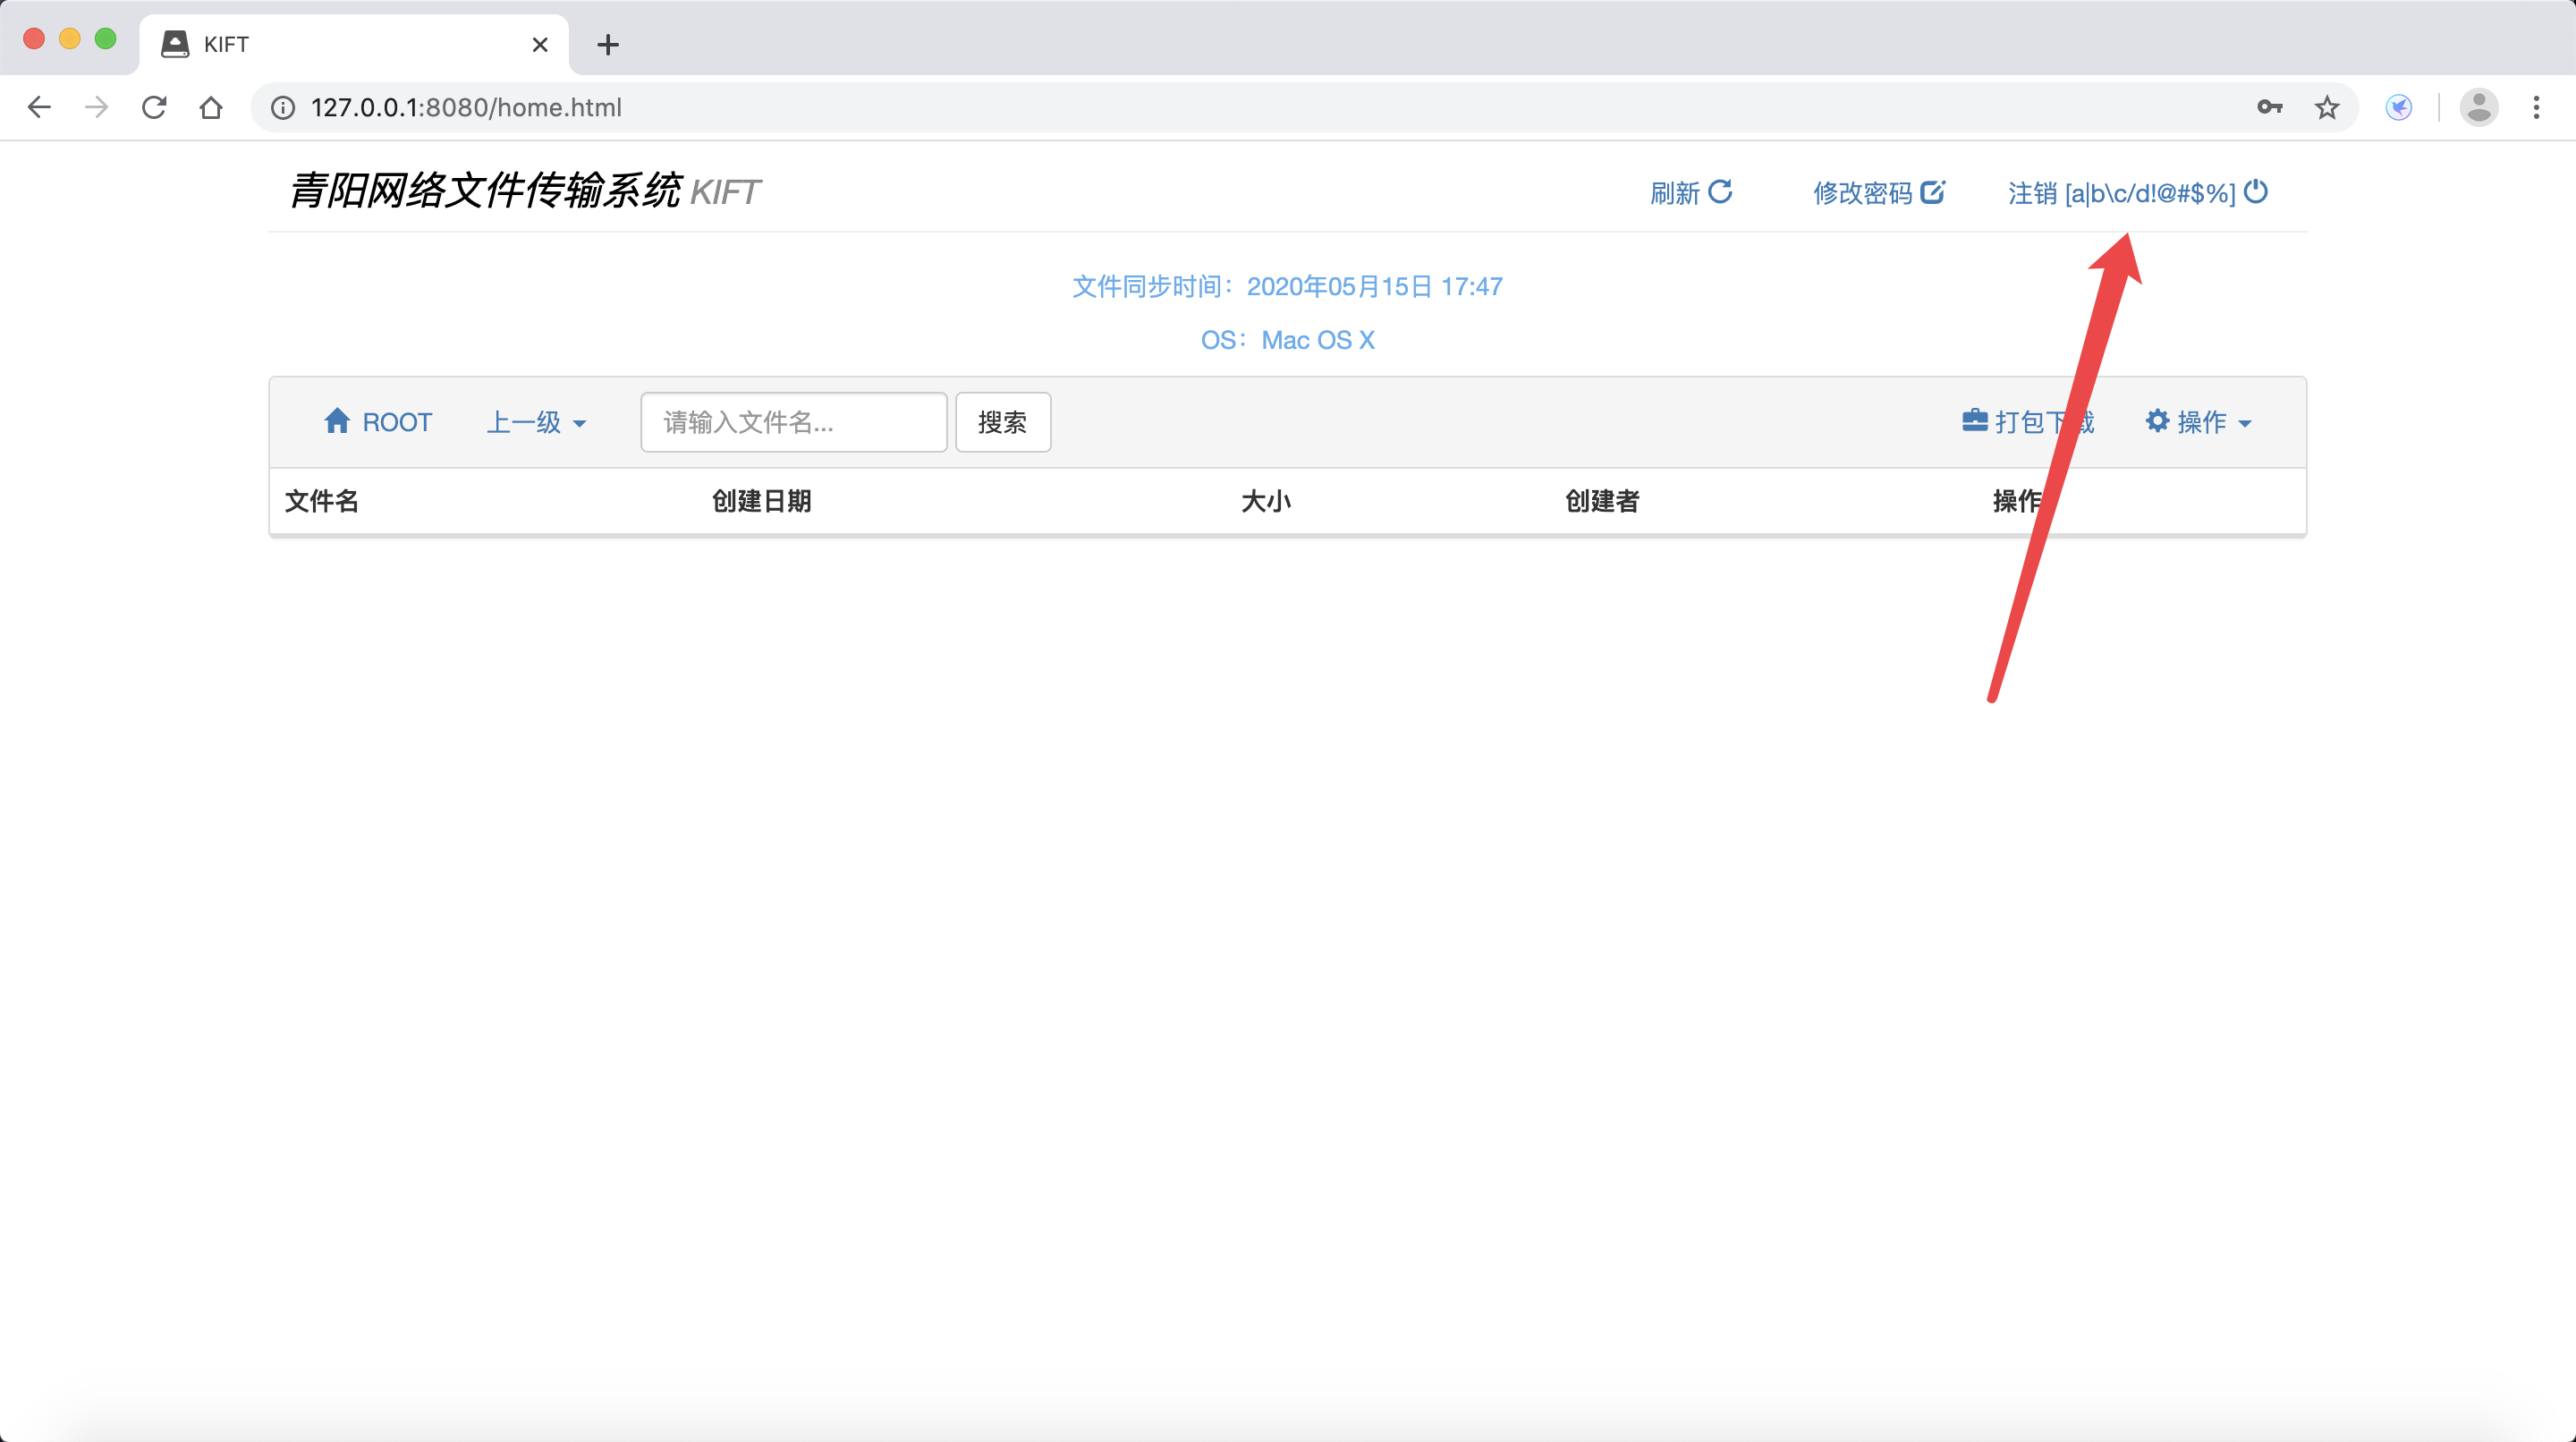The image size is (2576, 1442).
Task: Open the browser home page button
Action: click(x=210, y=107)
